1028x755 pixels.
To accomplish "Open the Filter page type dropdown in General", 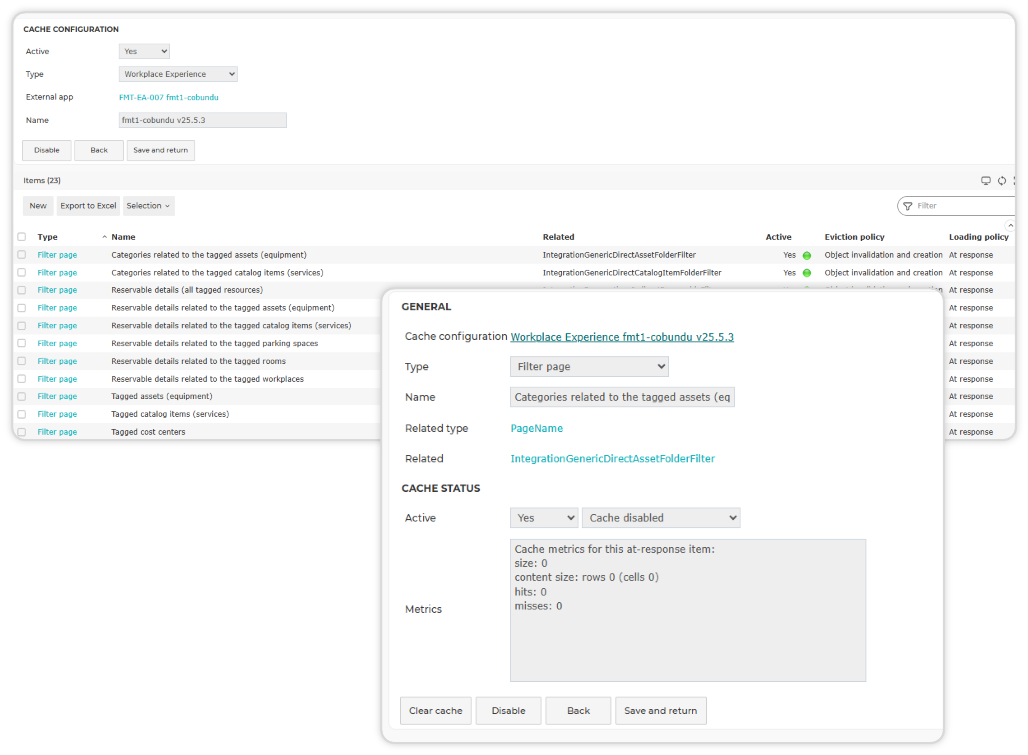I will click(589, 366).
